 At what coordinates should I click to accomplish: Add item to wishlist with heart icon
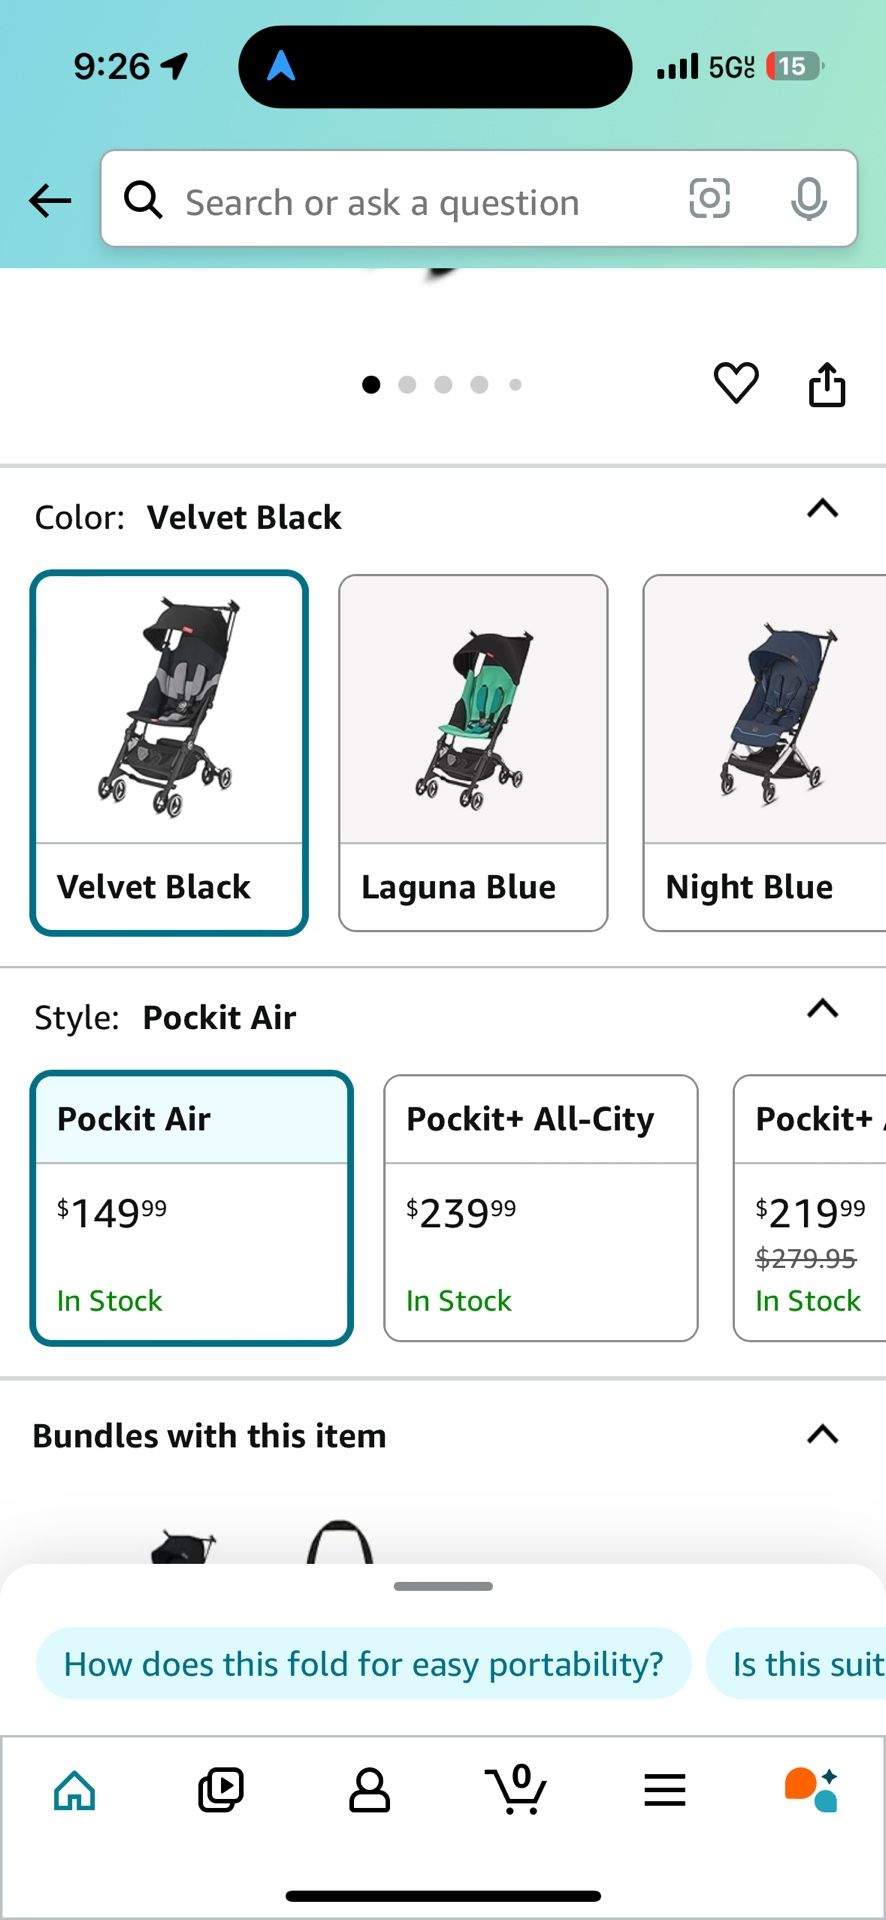tap(736, 383)
